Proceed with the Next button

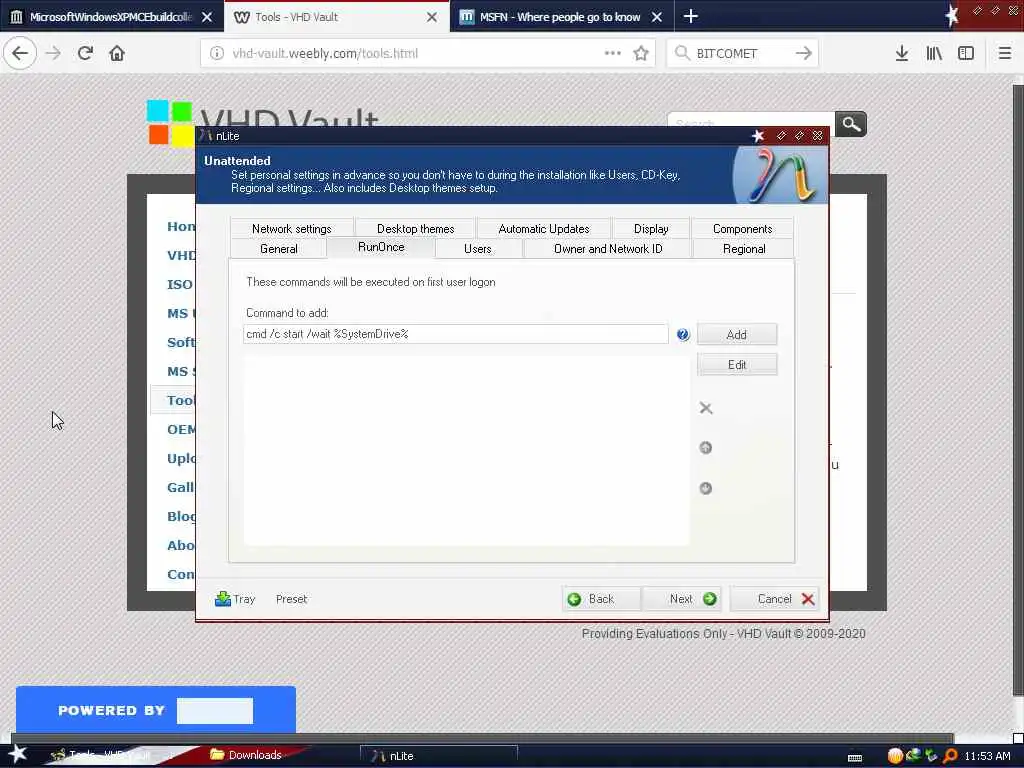[x=682, y=599]
